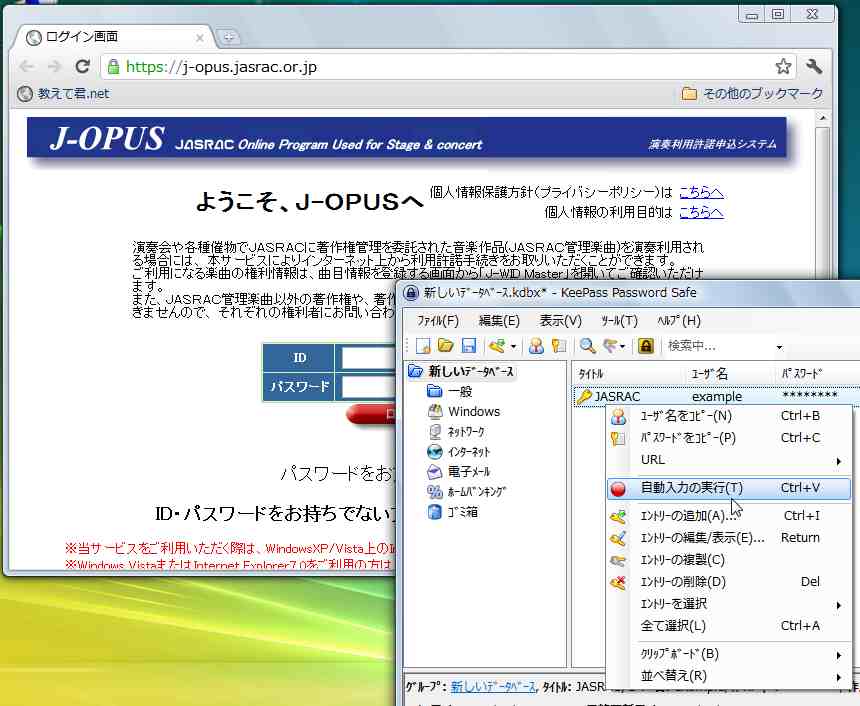Viewport: 860px width, 706px height.
Task: Choose エントリーの複製(C) menu item
Action: pyautogui.click(x=729, y=560)
